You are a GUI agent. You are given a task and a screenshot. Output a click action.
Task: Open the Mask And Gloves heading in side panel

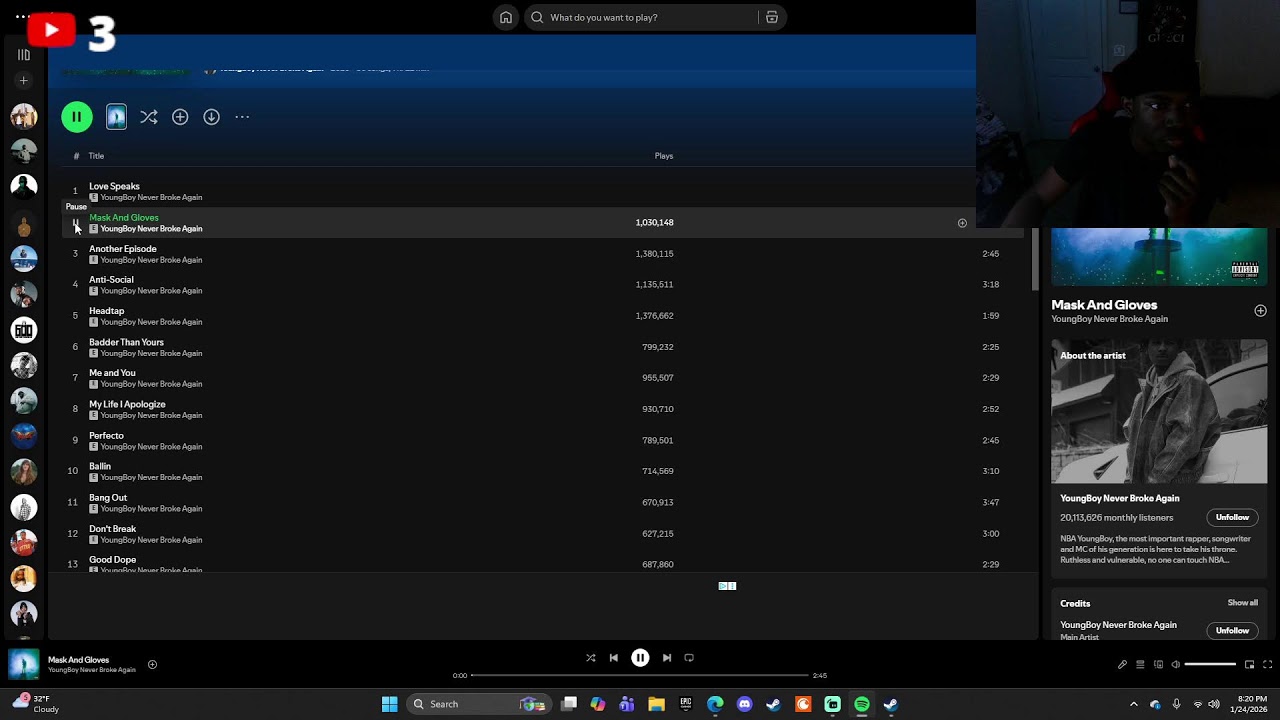coord(1104,305)
